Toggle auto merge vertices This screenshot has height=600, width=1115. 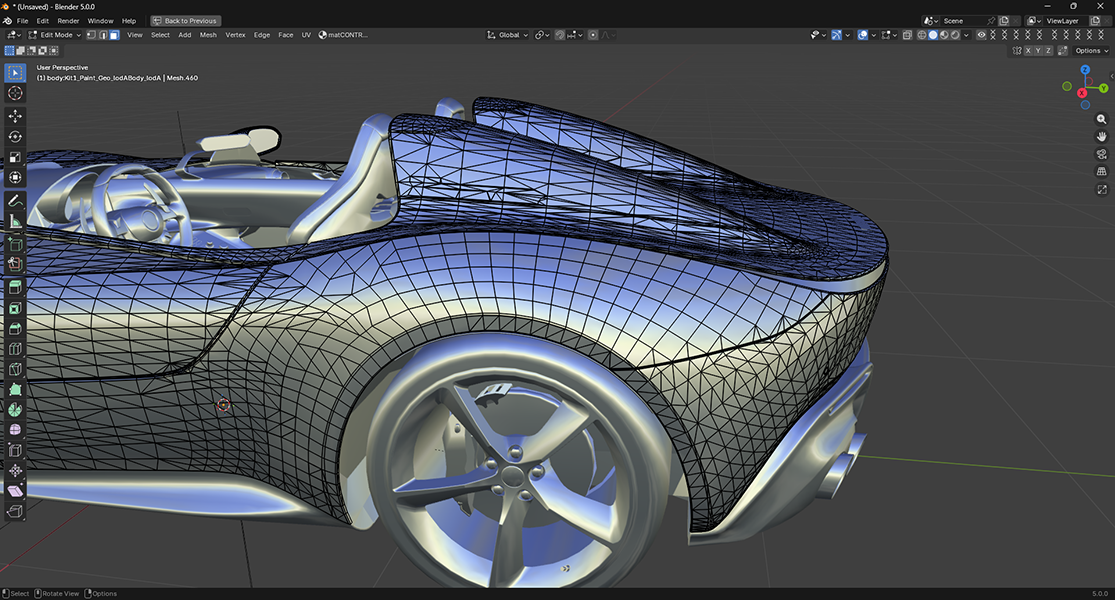tap(1062, 50)
